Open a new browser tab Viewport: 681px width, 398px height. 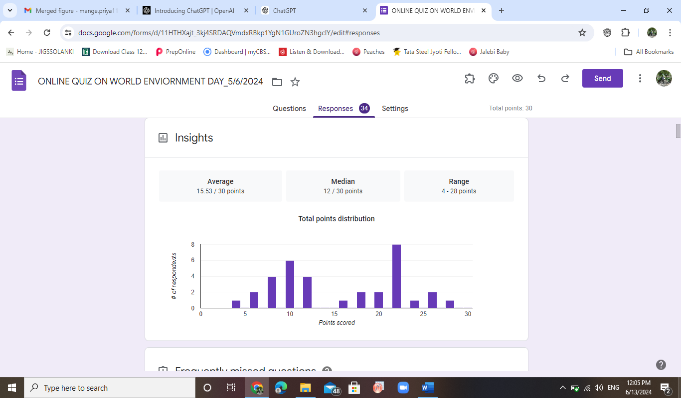pyautogui.click(x=501, y=10)
